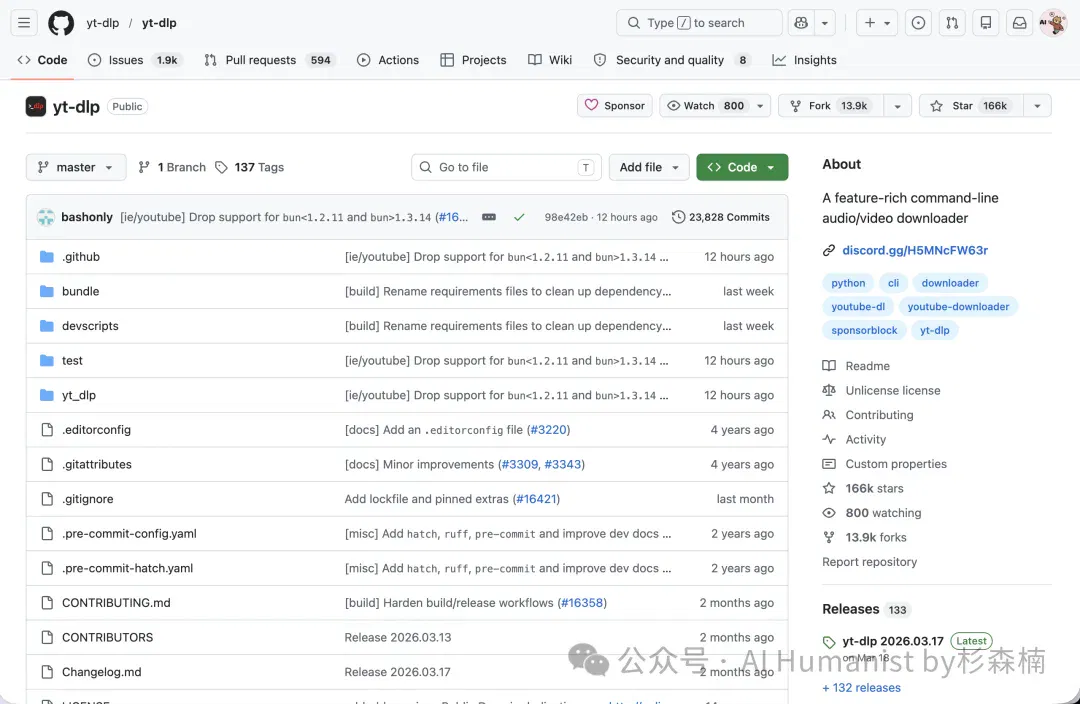
Task: Open the repositories icon in header
Action: pos(986,23)
